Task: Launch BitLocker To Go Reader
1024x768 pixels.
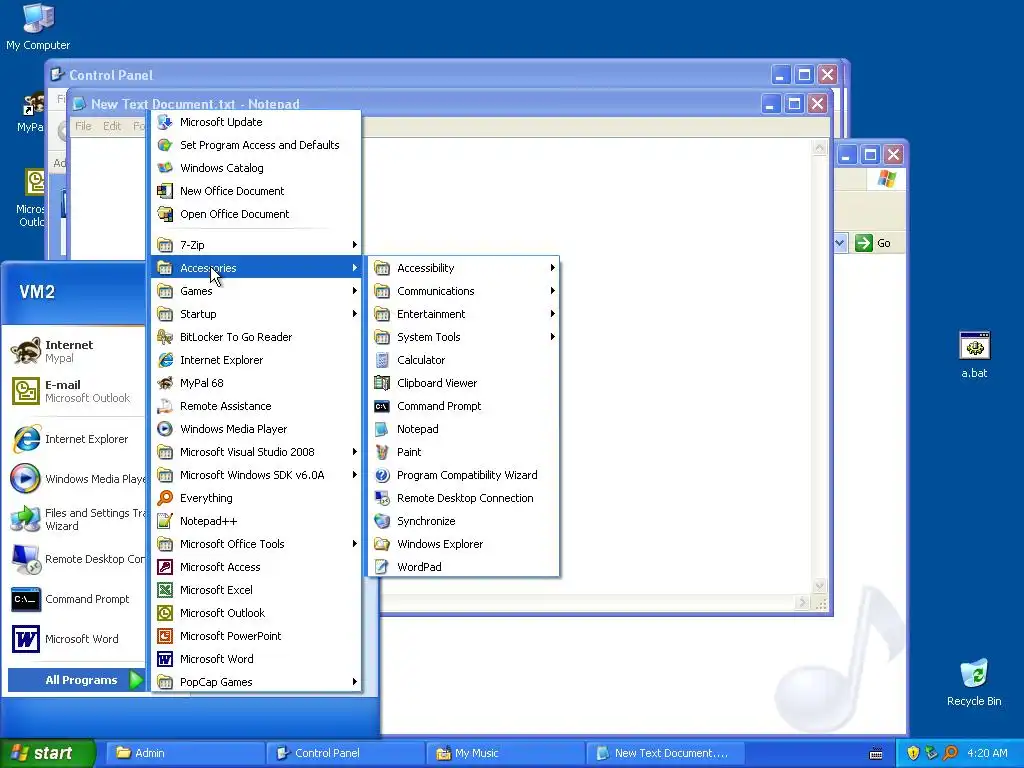Action: pos(256,337)
